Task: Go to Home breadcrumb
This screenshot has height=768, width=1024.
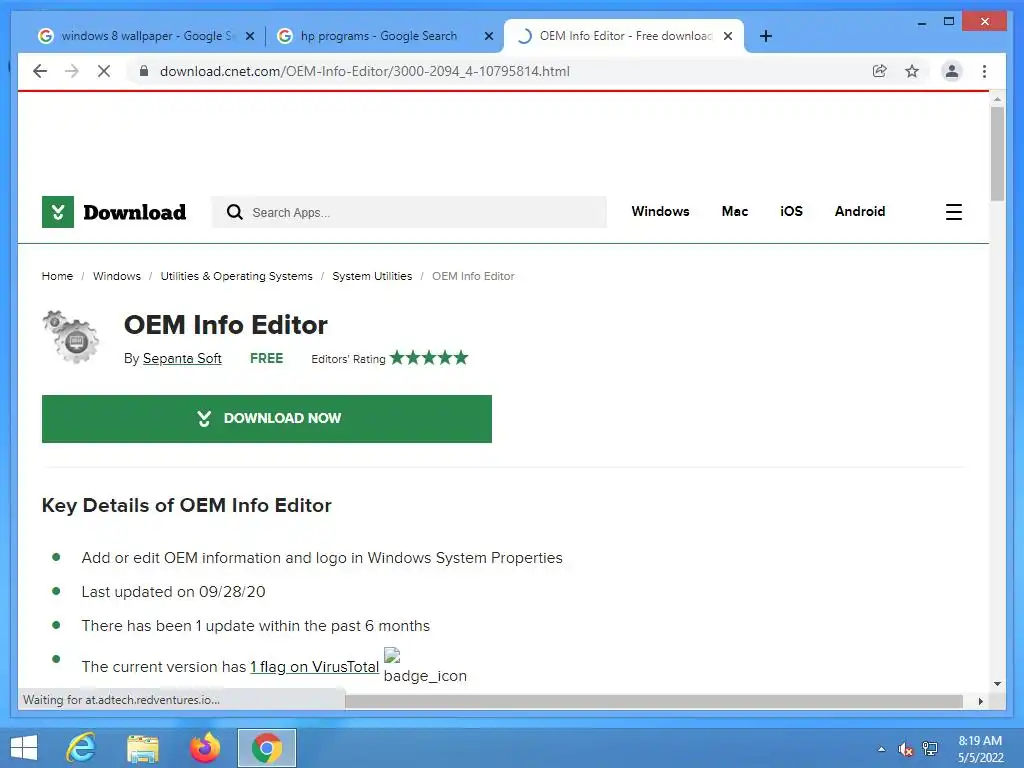Action: [x=57, y=276]
